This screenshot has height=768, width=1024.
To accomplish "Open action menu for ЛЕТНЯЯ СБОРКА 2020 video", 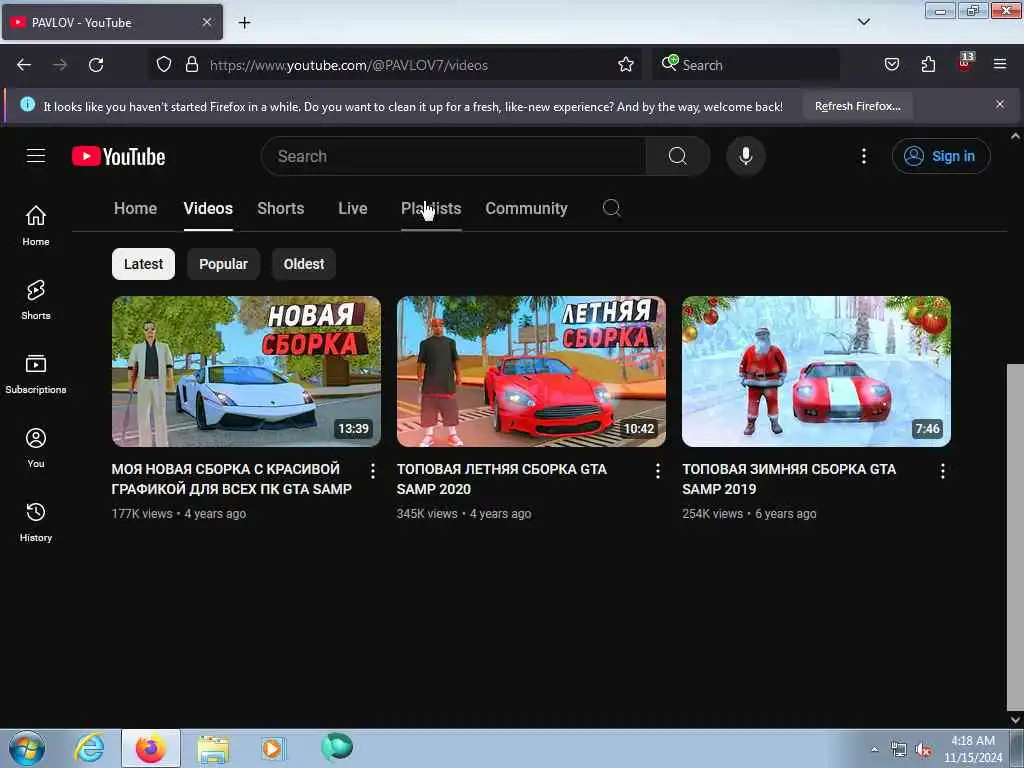I will [658, 471].
